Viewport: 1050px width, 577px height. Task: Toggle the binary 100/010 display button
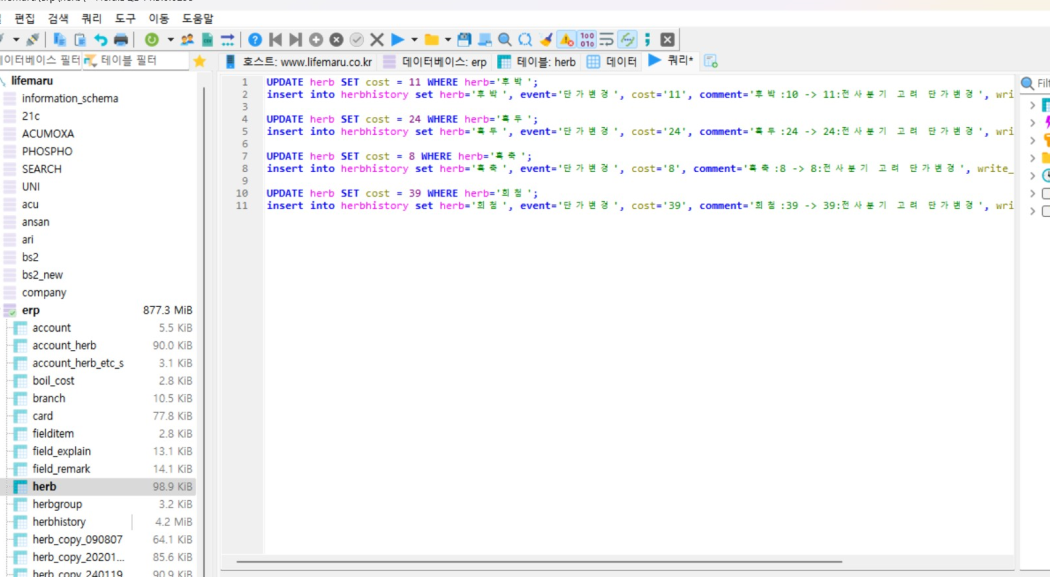tap(587, 39)
